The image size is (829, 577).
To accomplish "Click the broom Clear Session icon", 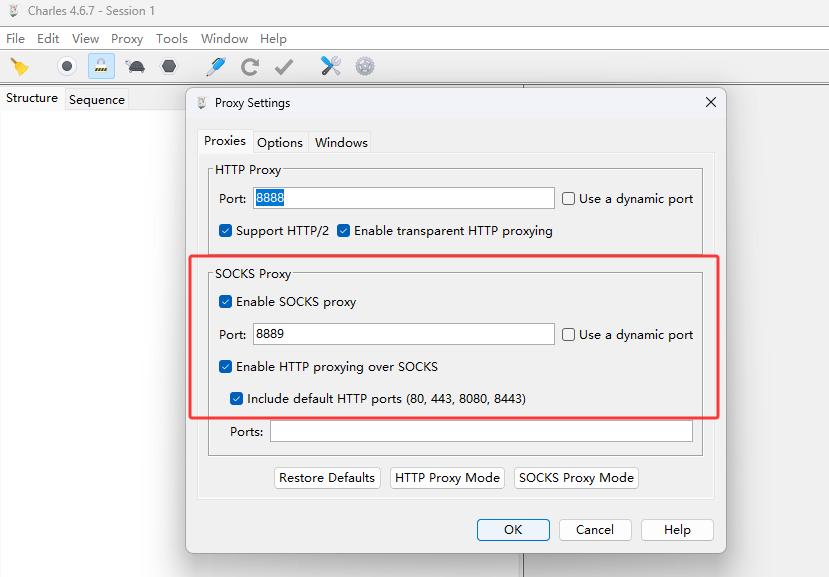I will pyautogui.click(x=20, y=67).
